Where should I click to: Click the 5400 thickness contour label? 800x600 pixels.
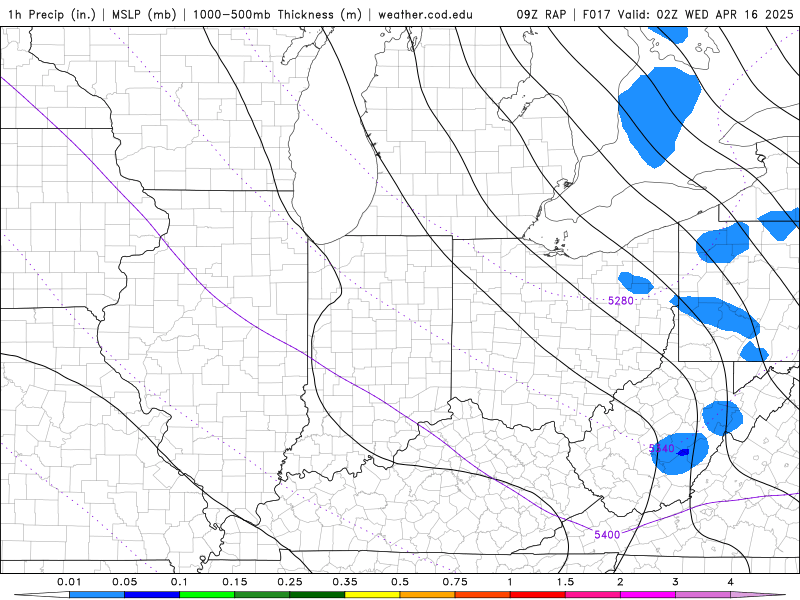coord(607,534)
